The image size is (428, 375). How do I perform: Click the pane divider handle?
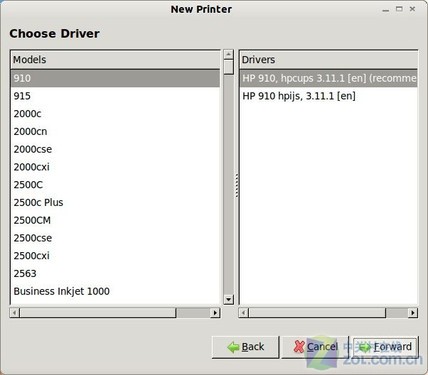(236, 185)
